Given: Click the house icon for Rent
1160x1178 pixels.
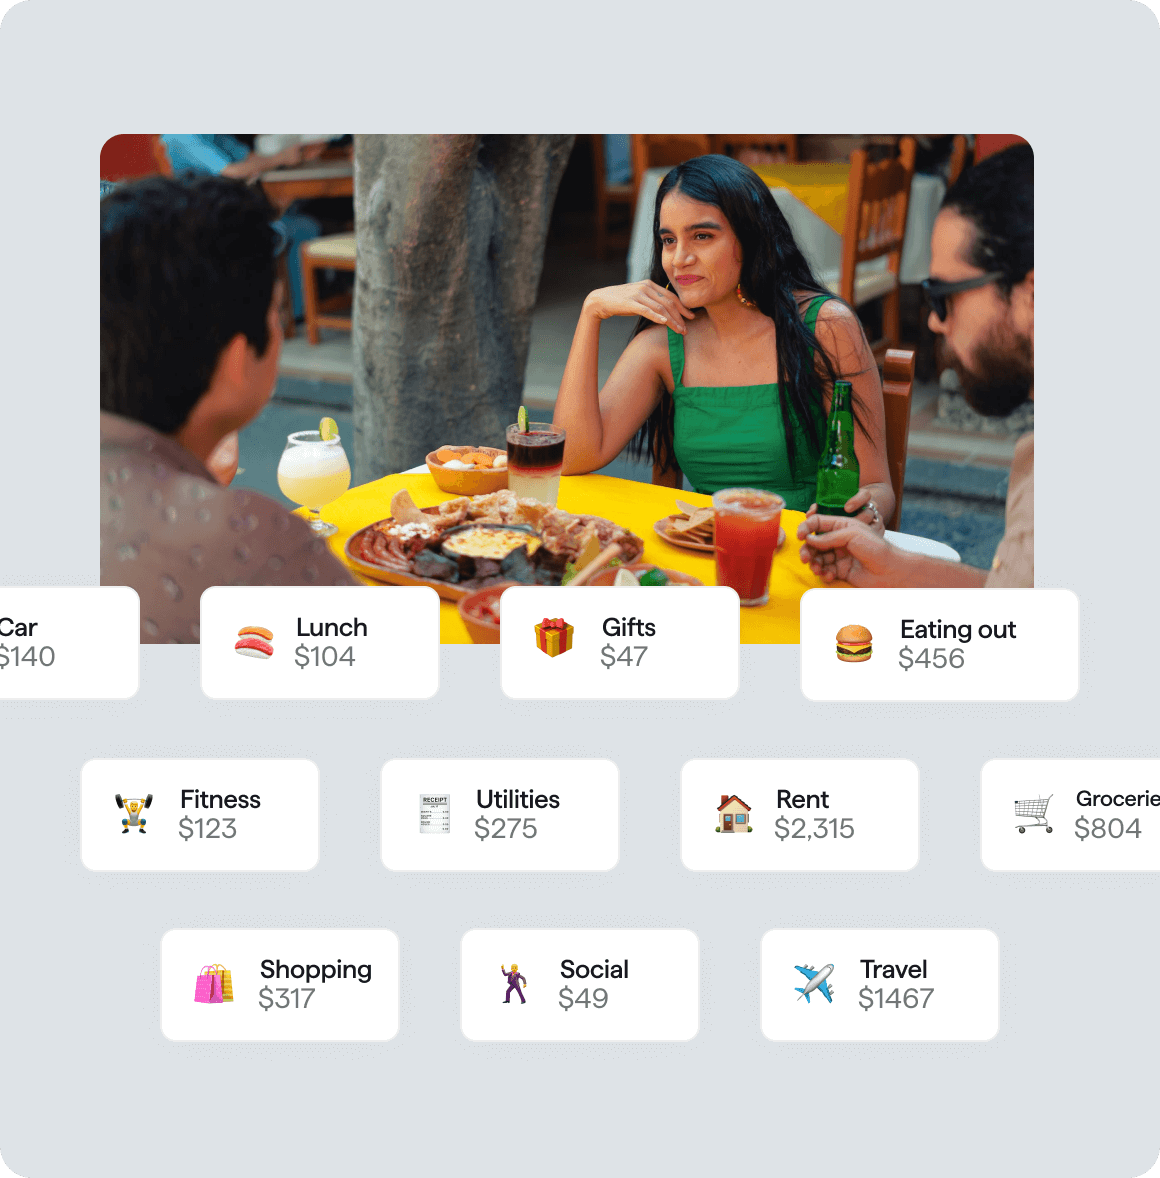Looking at the screenshot, I should click(734, 814).
